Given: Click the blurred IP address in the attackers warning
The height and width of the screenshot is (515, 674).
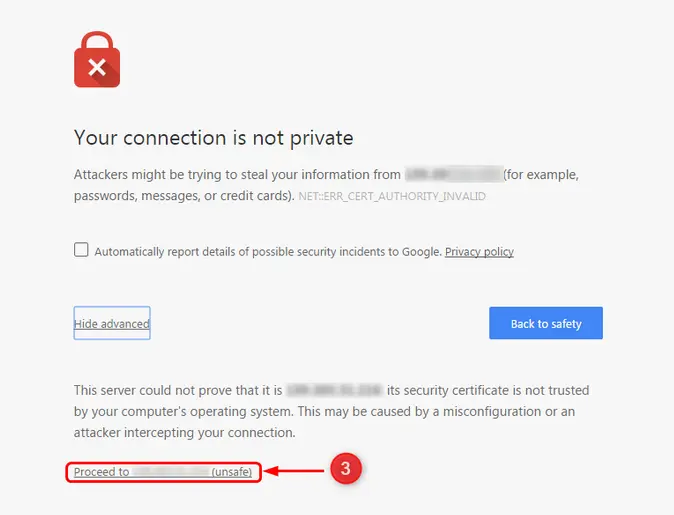Looking at the screenshot, I should pyautogui.click(x=452, y=174).
